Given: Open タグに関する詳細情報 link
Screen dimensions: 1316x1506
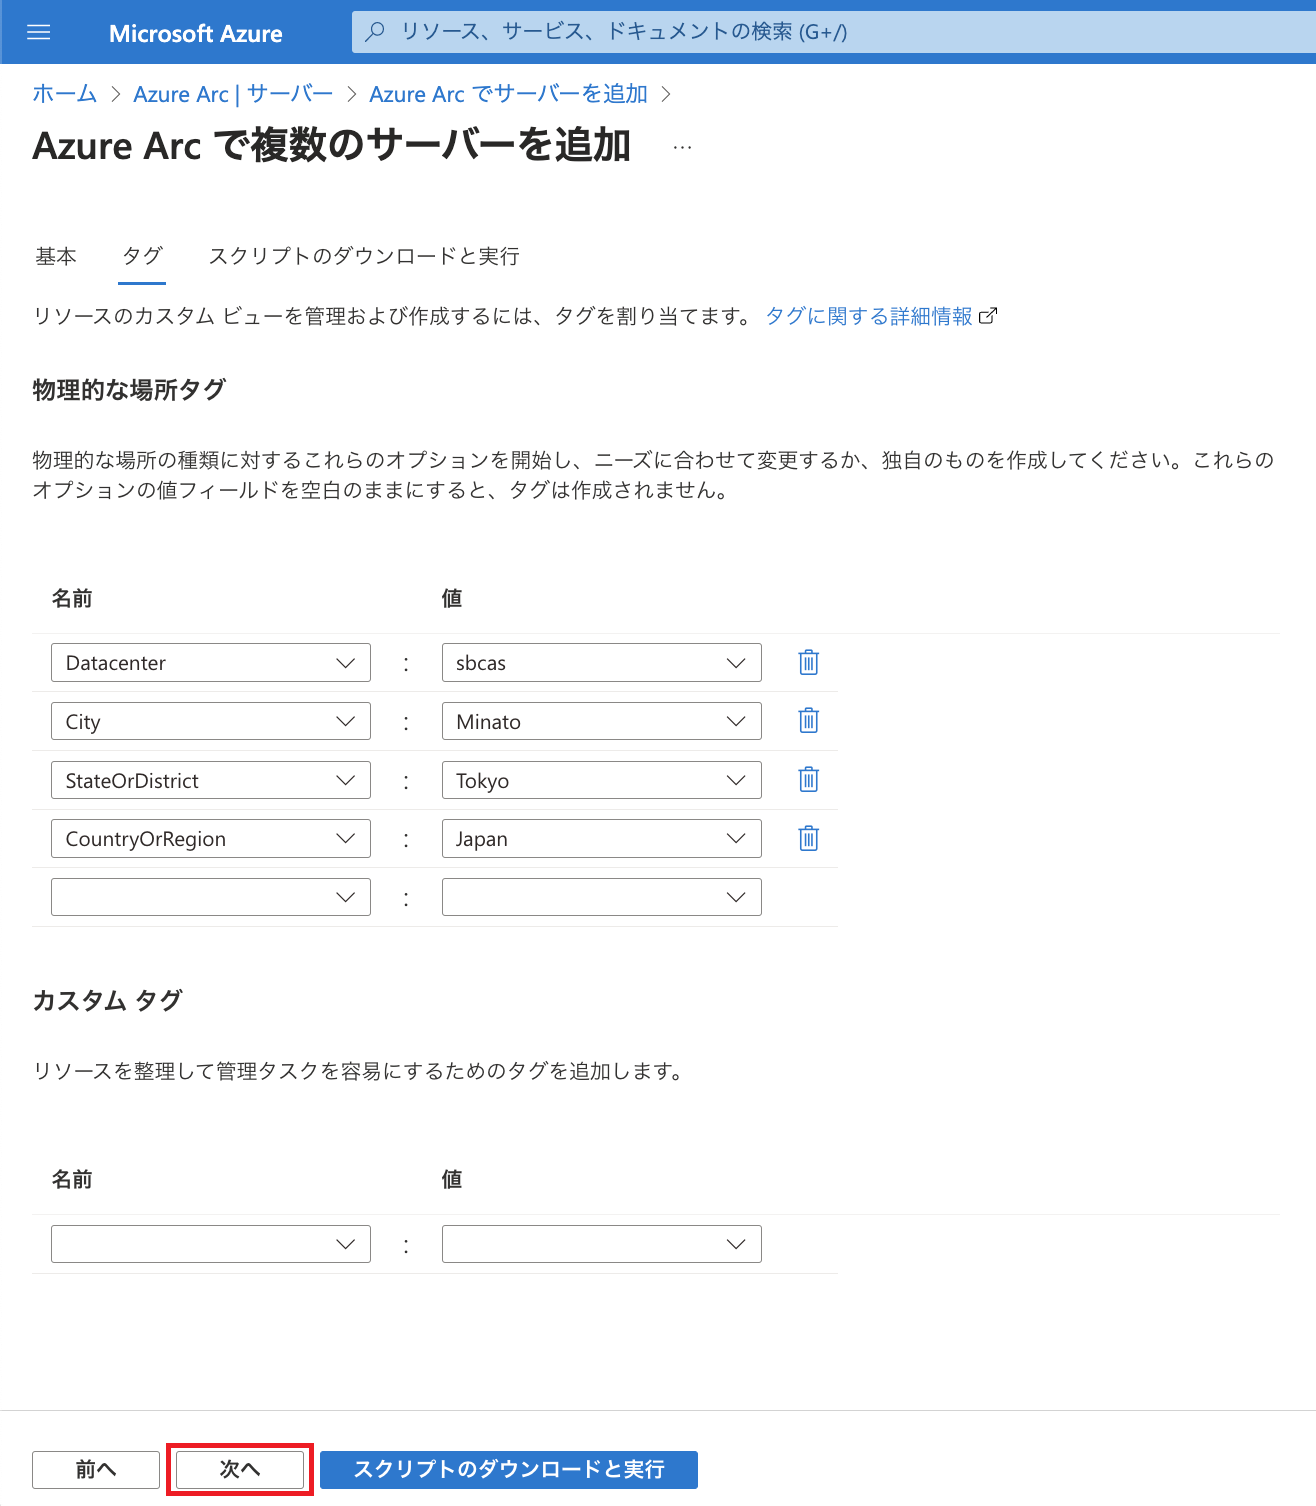Looking at the screenshot, I should [869, 316].
